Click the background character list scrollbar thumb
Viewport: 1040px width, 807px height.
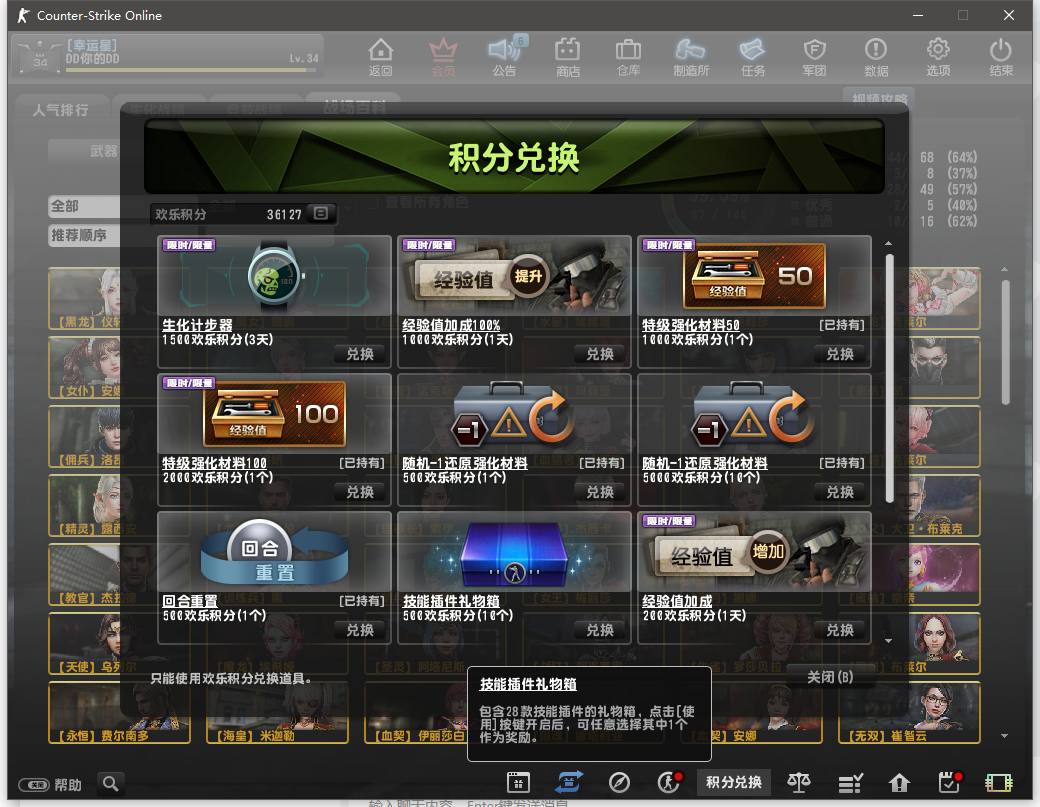(1006, 342)
